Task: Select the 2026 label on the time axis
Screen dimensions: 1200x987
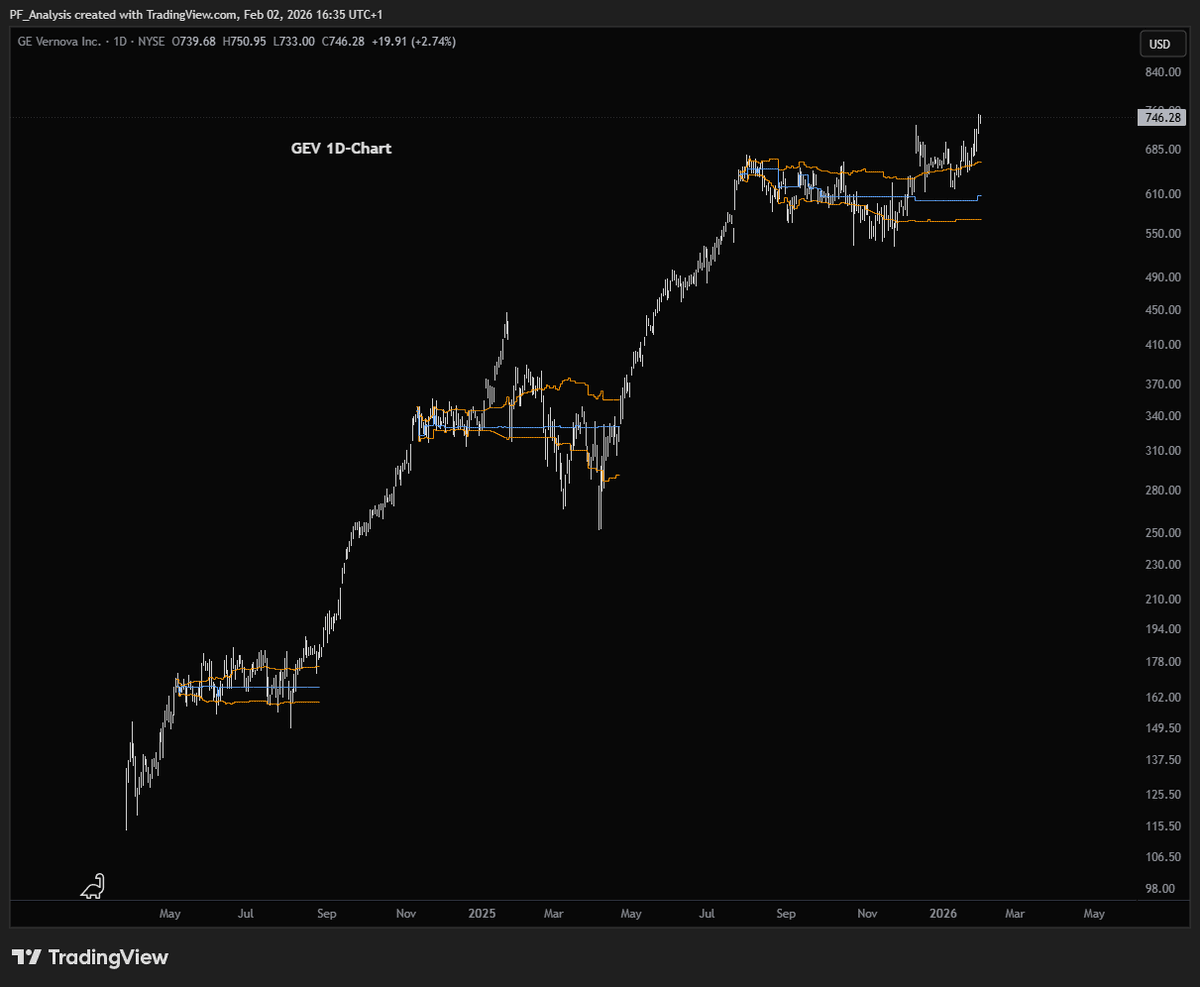Action: pyautogui.click(x=943, y=913)
